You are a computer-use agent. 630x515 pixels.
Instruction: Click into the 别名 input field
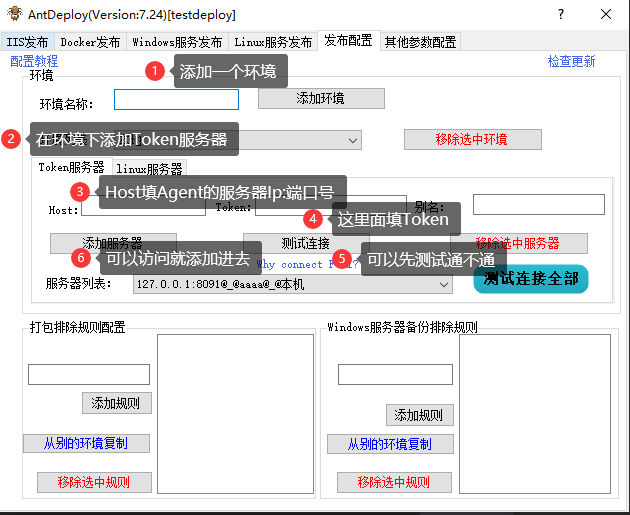[x=538, y=204]
